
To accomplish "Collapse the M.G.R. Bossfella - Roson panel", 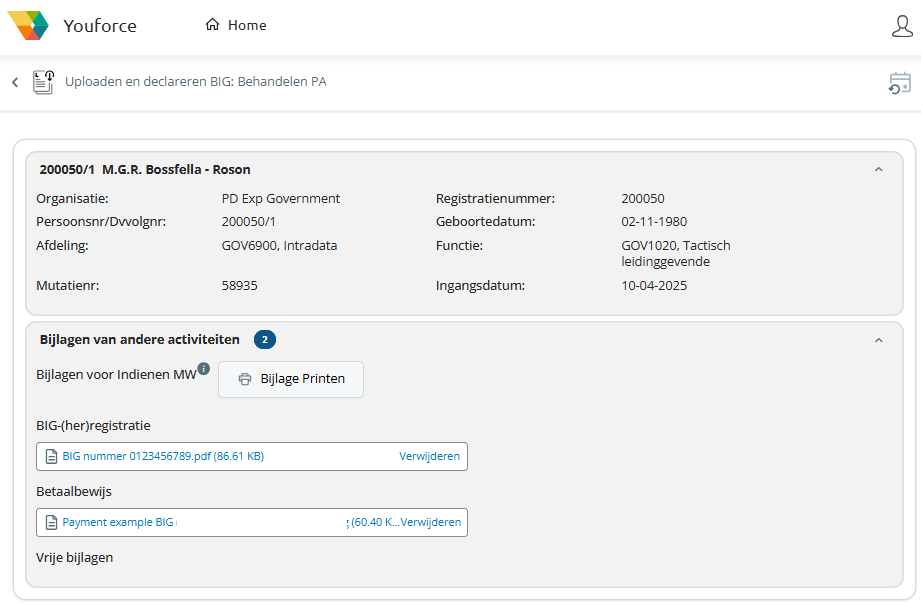I will pyautogui.click(x=879, y=170).
